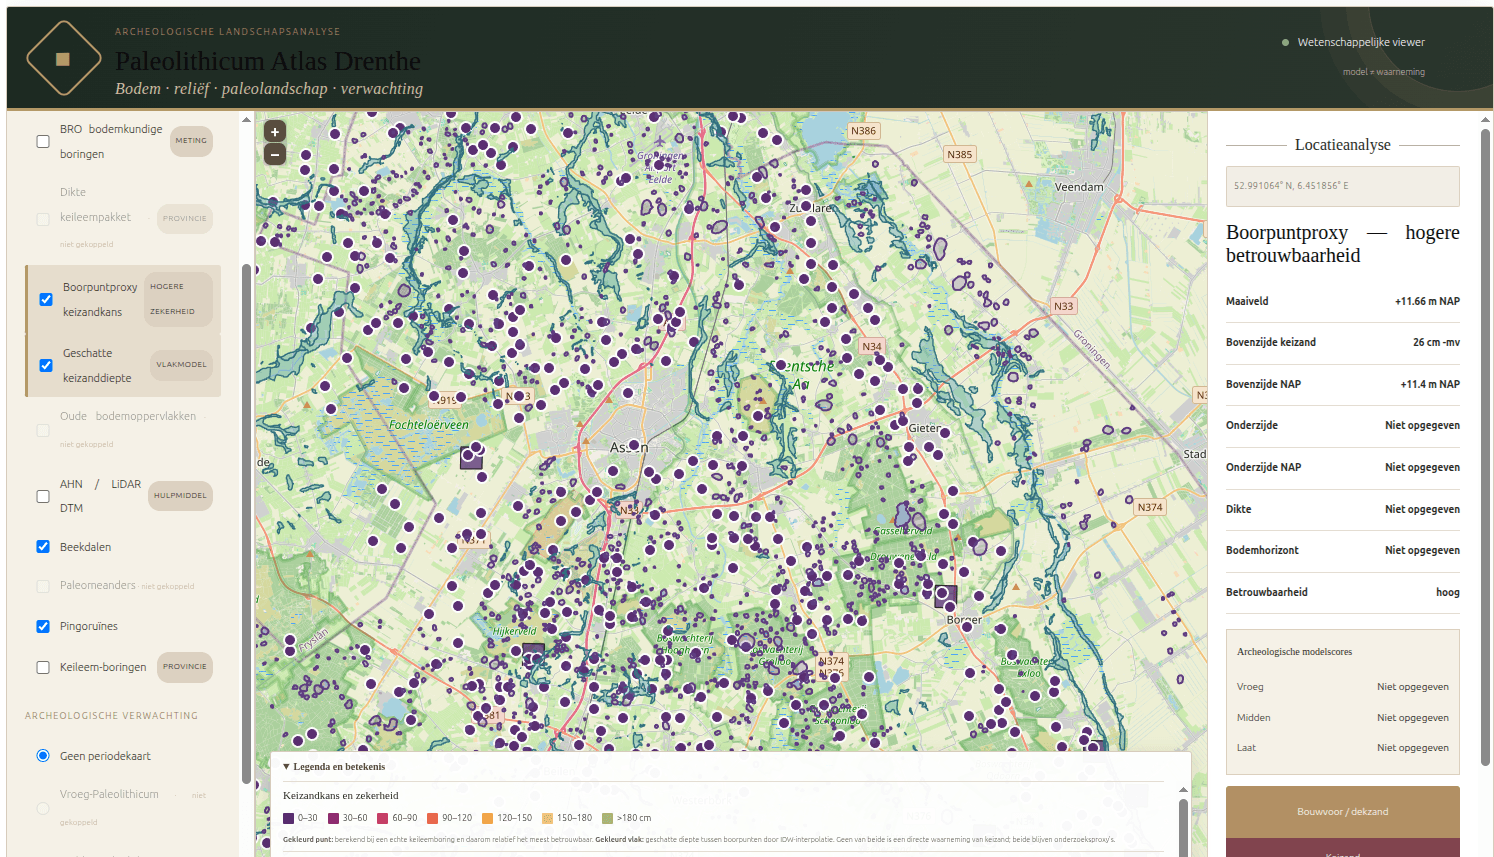Image resolution: width=1494 pixels, height=857 pixels.
Task: Click the N386 road shield on map
Action: point(863,131)
